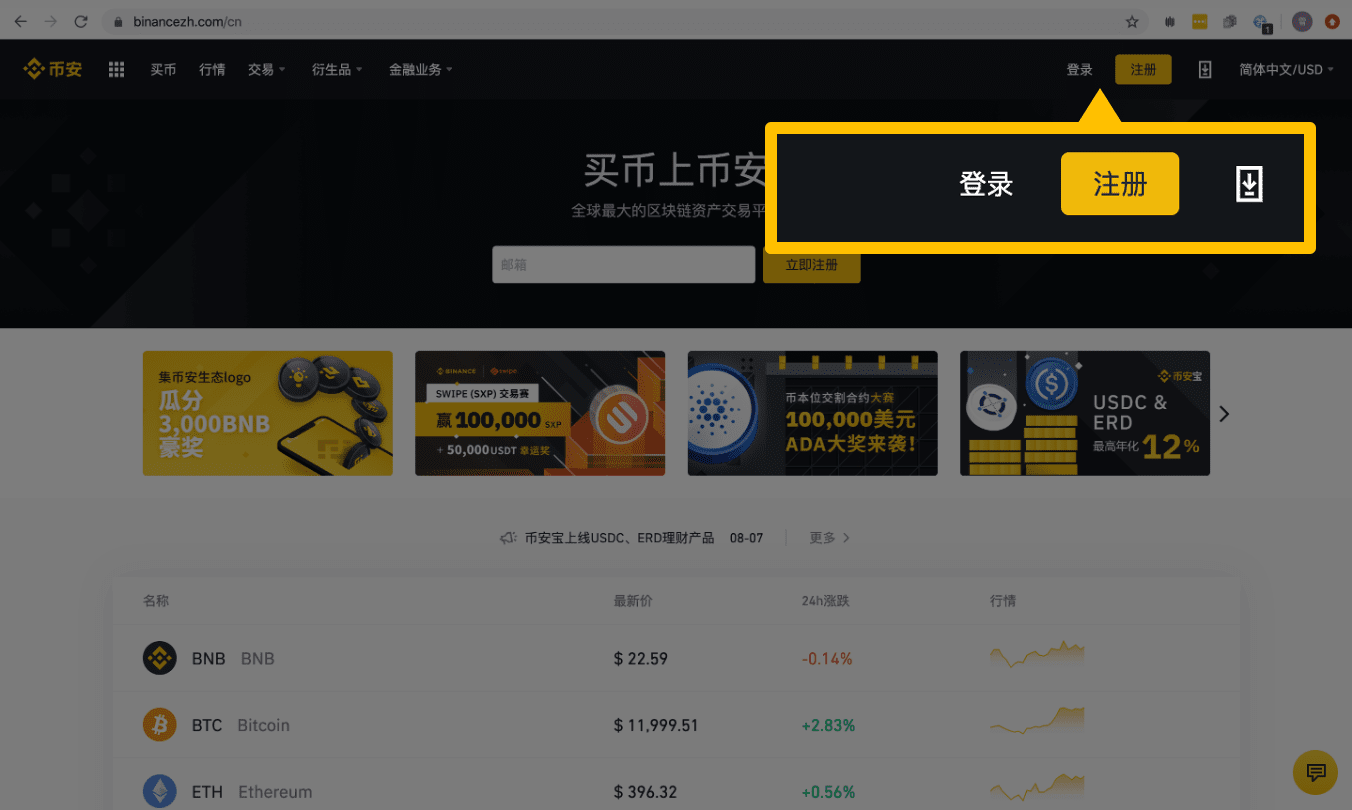
Task: Open the BNB sparkline chart
Action: 1037,655
